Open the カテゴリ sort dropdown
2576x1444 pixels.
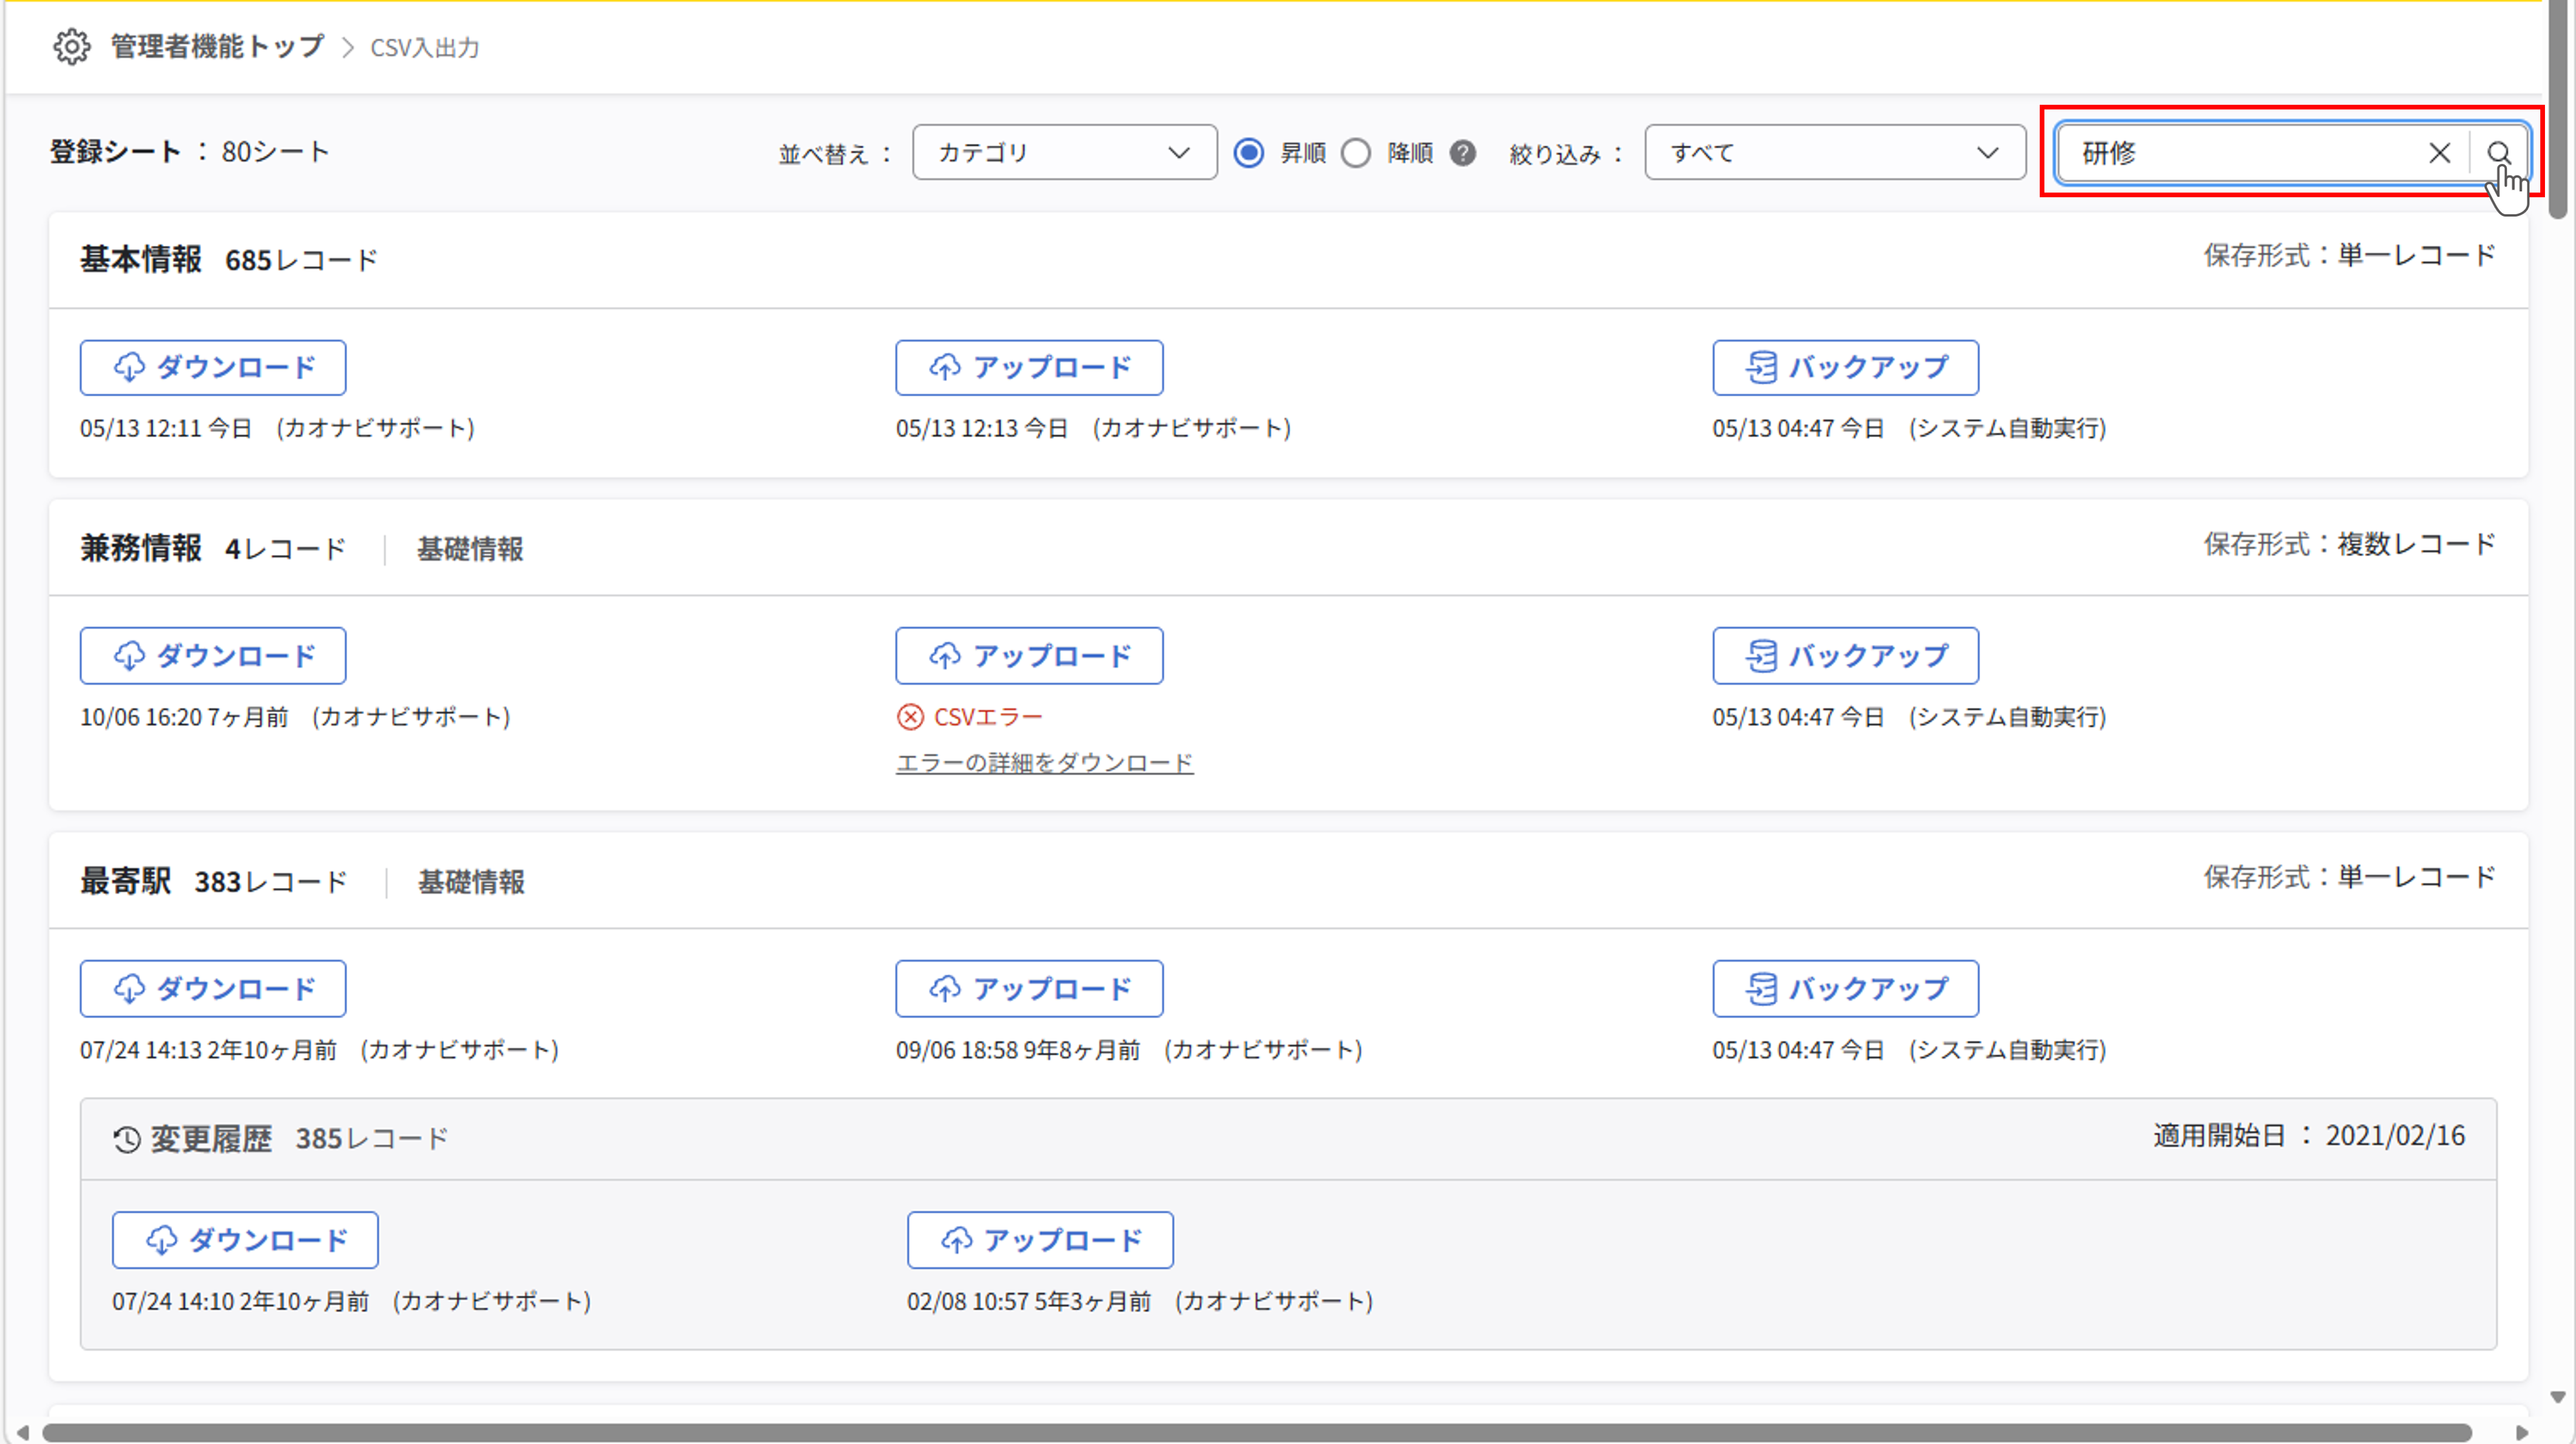[x=1064, y=153]
